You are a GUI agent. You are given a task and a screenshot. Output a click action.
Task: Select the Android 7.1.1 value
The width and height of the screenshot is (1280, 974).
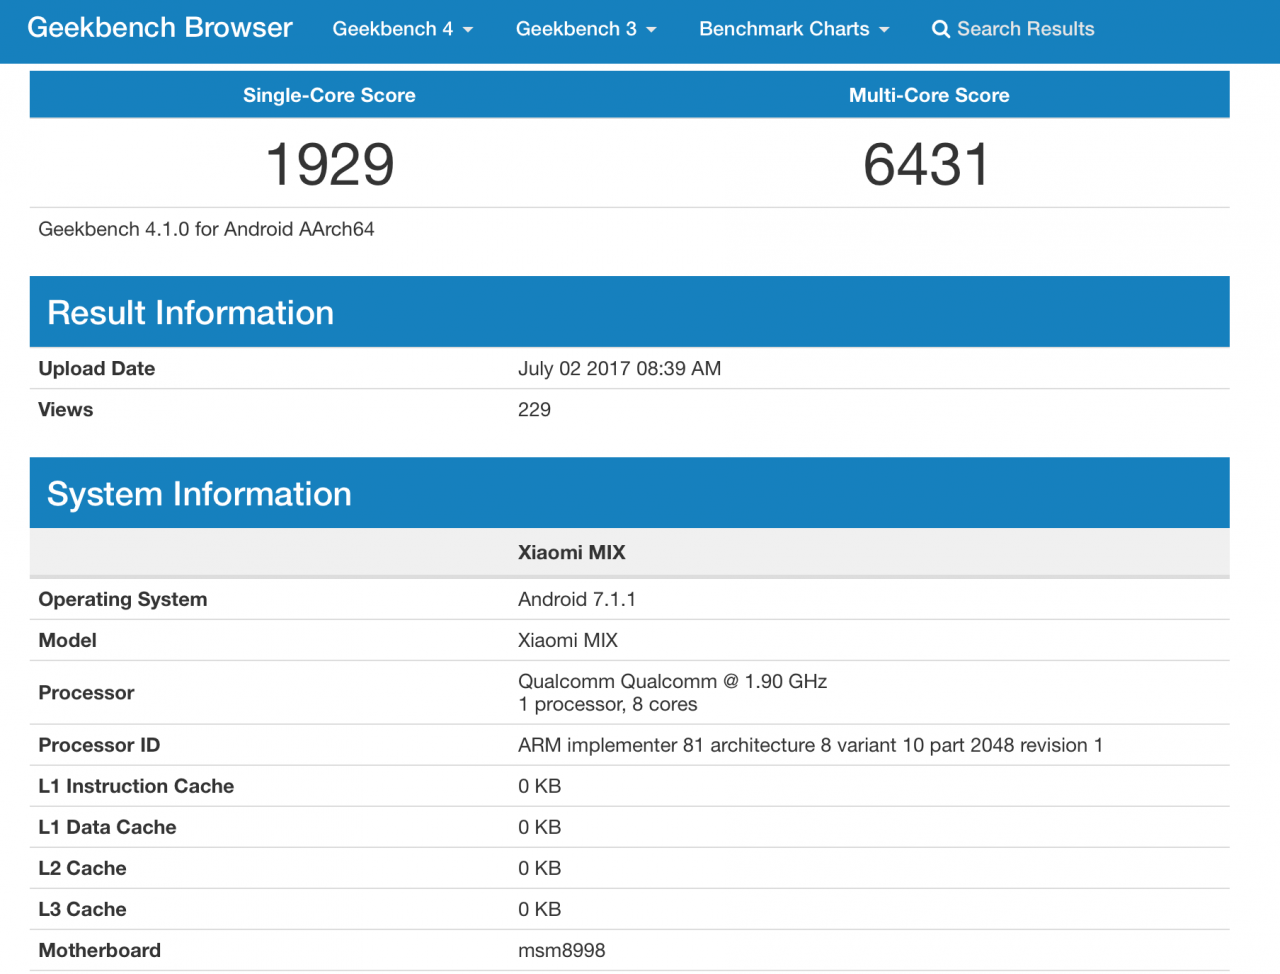pos(577,599)
